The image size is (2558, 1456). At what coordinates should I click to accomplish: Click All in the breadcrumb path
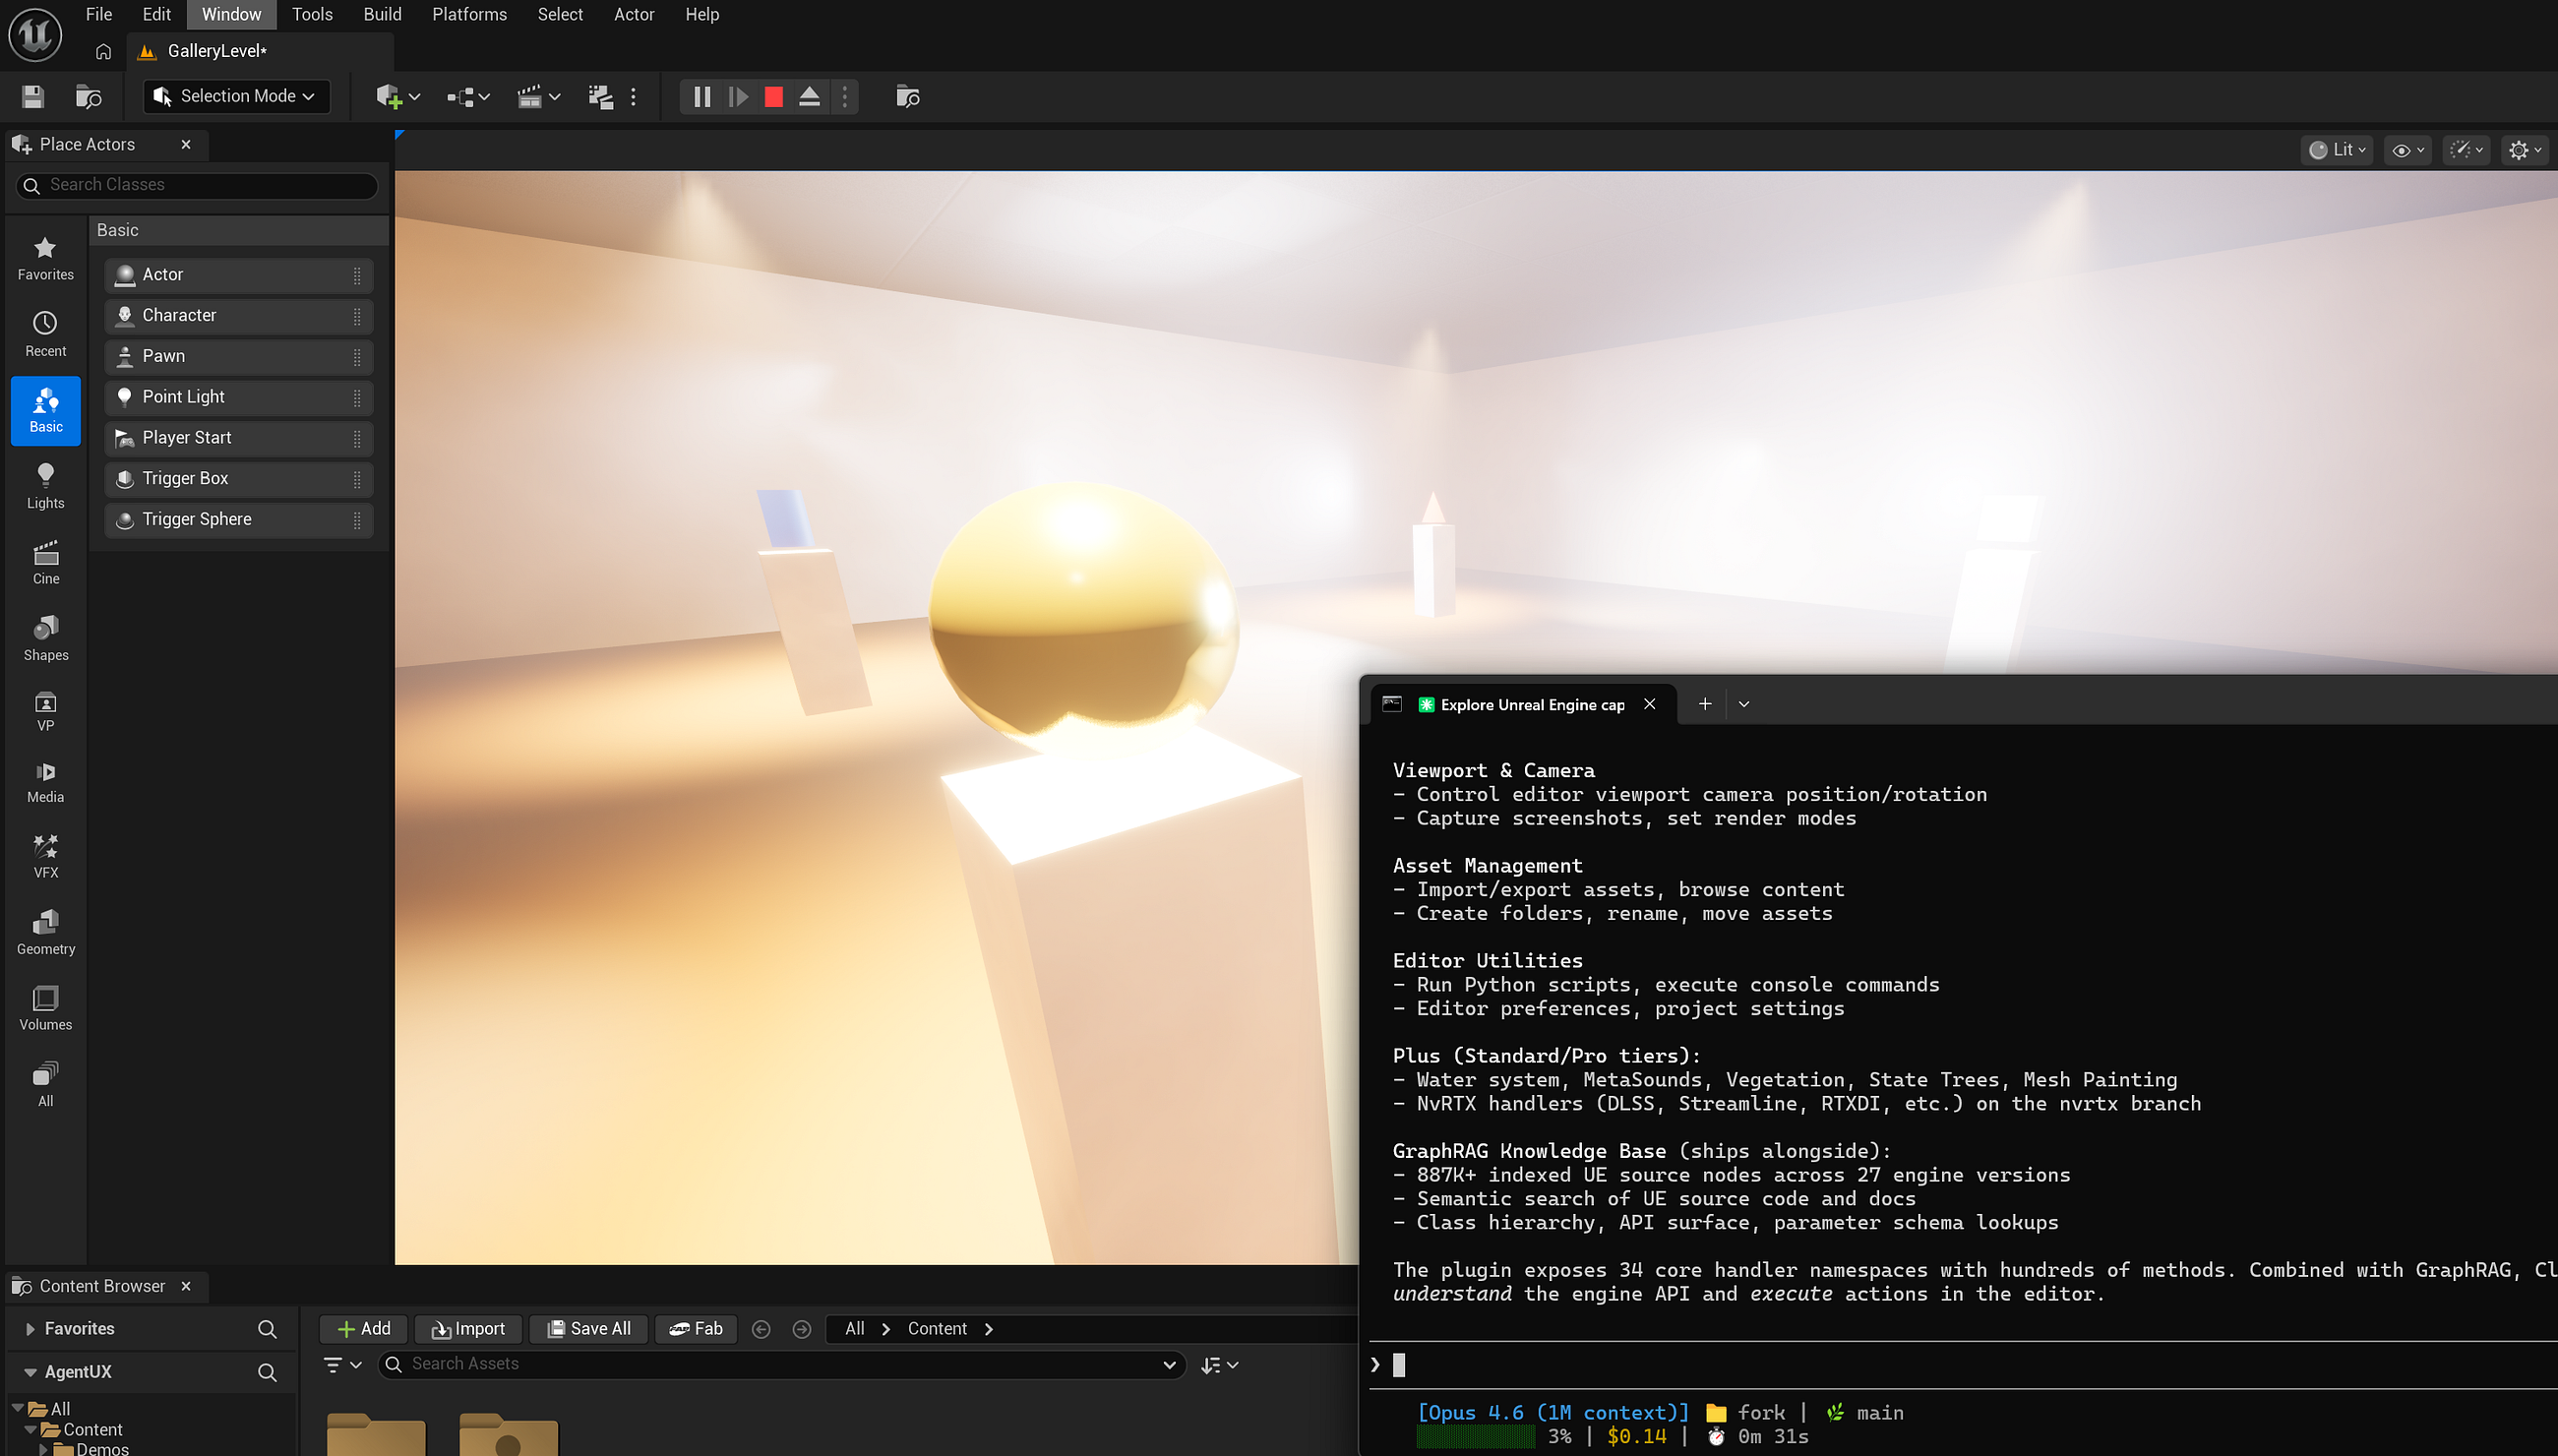point(854,1329)
